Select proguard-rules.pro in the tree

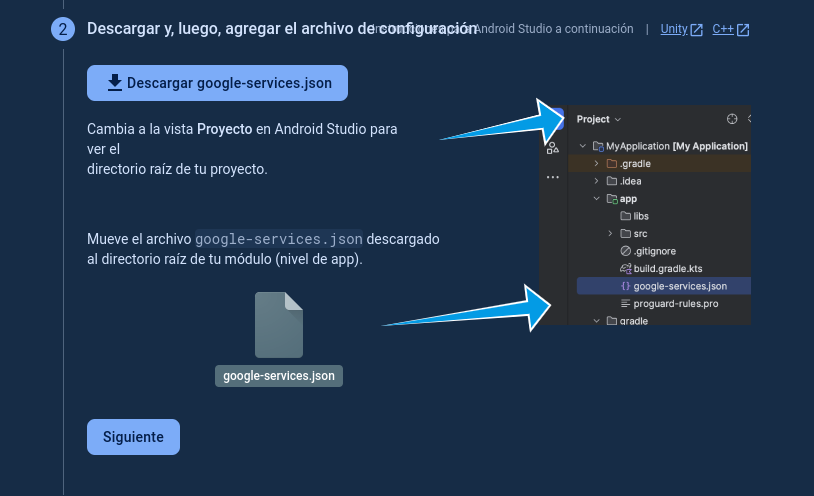click(675, 303)
